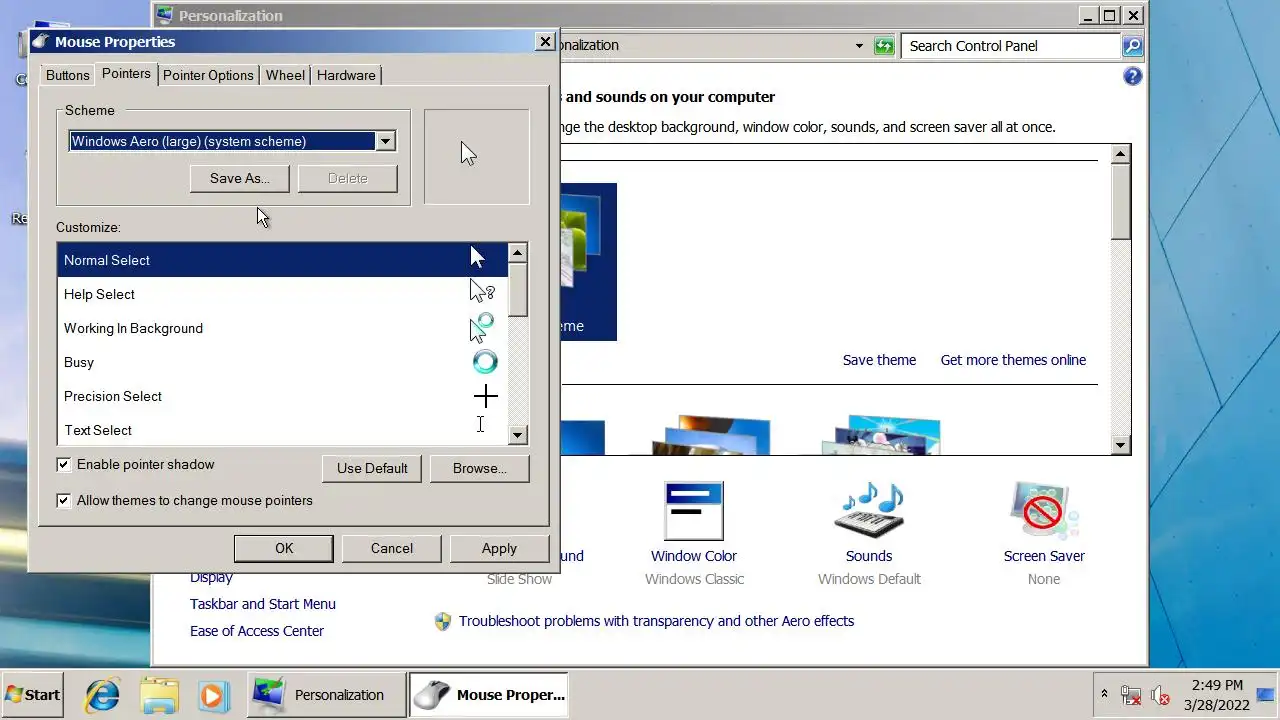The height and width of the screenshot is (720, 1280).
Task: Select the selected theme thumbnail
Action: pyautogui.click(x=588, y=262)
